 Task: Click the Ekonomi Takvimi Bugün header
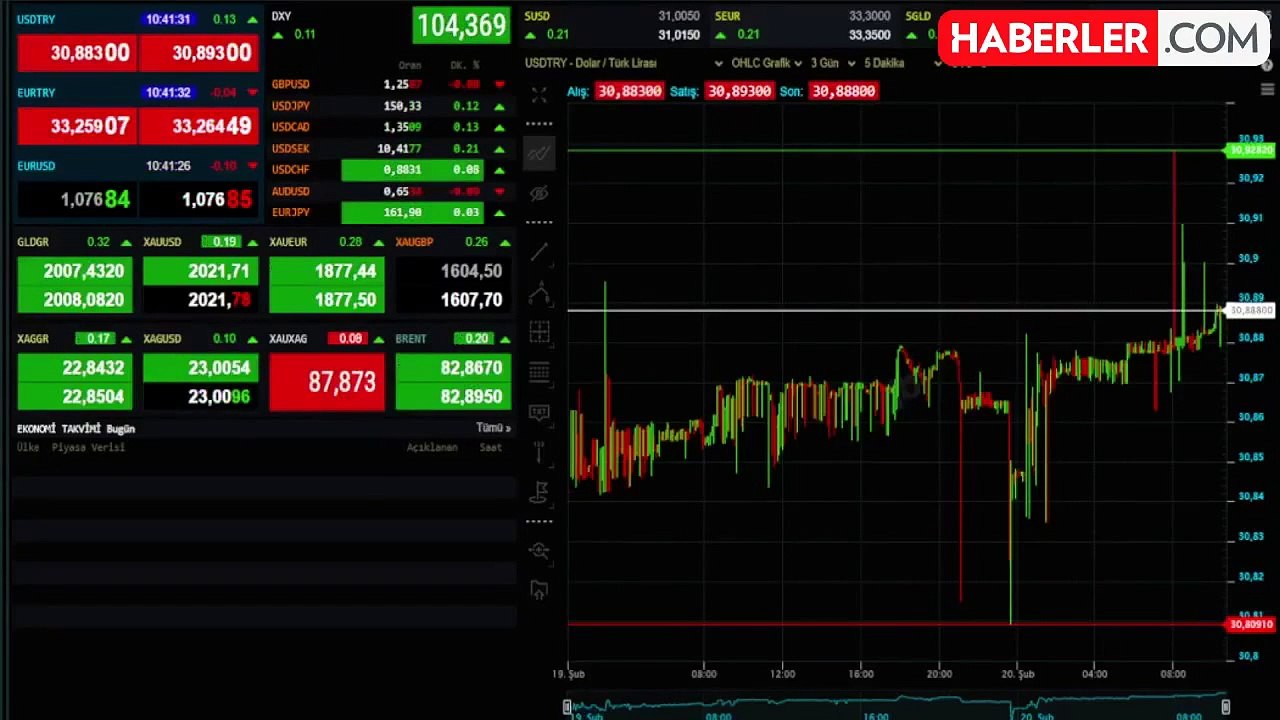[x=76, y=428]
